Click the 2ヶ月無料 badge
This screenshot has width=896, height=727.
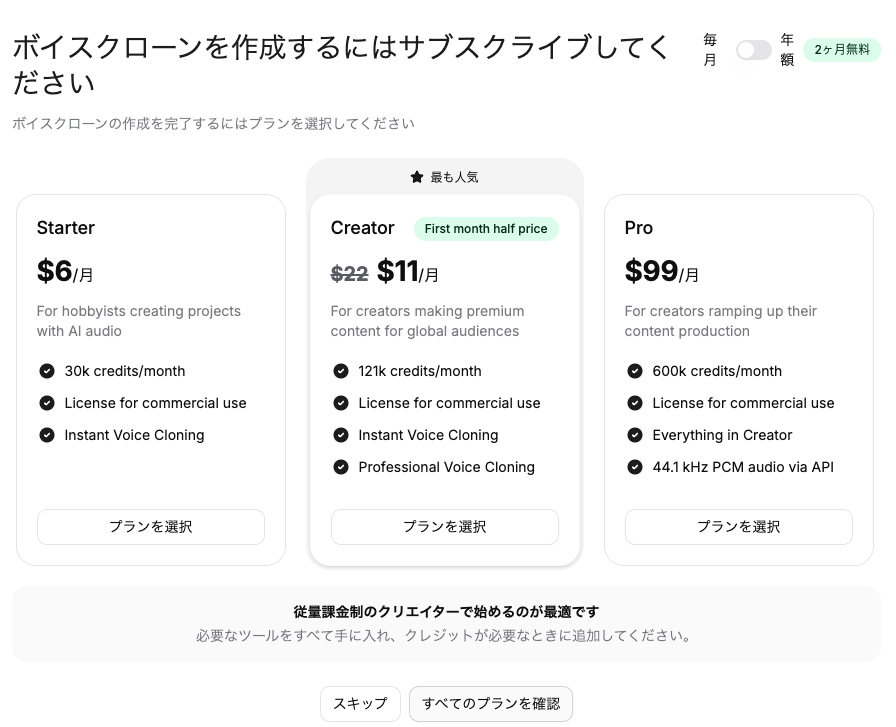pyautogui.click(x=842, y=50)
